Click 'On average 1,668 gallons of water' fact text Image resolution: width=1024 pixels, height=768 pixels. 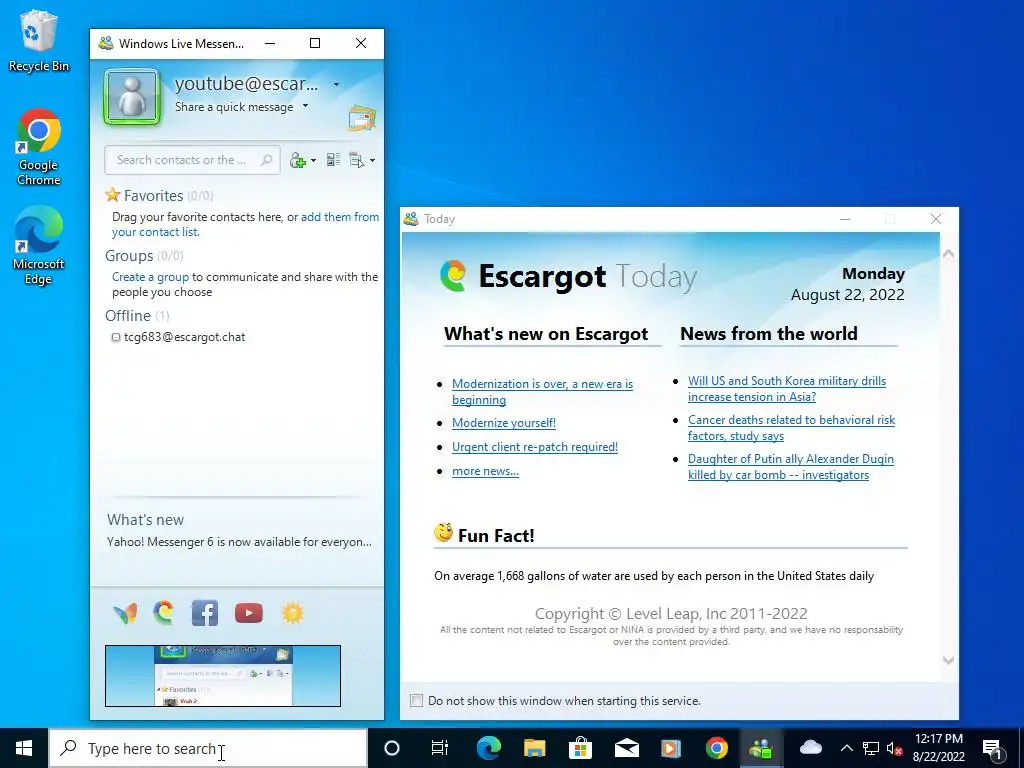pos(654,575)
